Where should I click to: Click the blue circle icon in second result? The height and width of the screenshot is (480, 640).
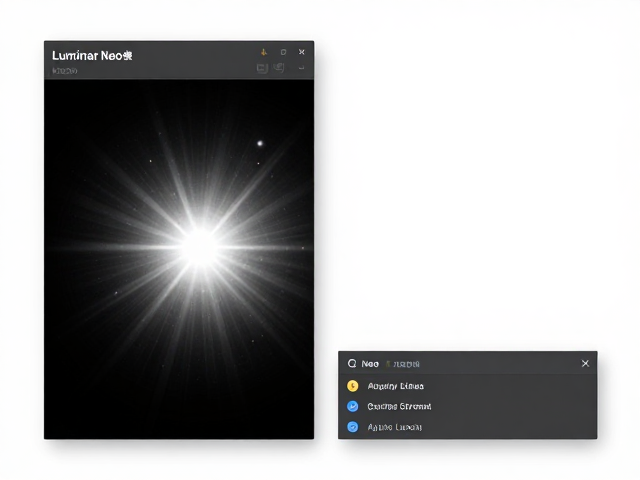(x=353, y=406)
